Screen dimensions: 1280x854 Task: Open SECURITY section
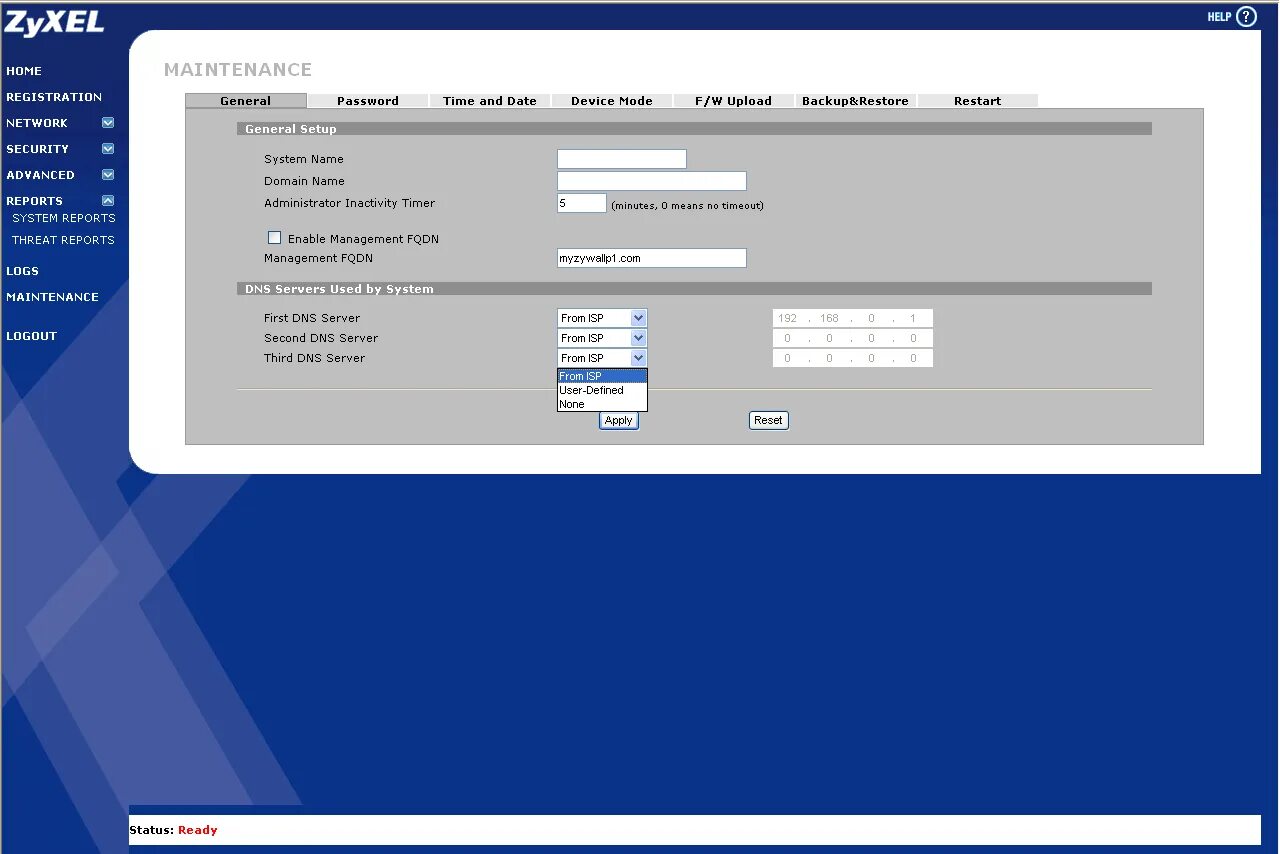click(x=38, y=149)
